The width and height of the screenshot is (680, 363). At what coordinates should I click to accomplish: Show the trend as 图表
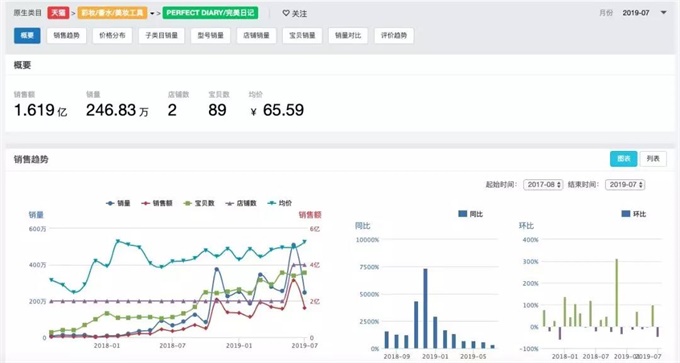624,159
